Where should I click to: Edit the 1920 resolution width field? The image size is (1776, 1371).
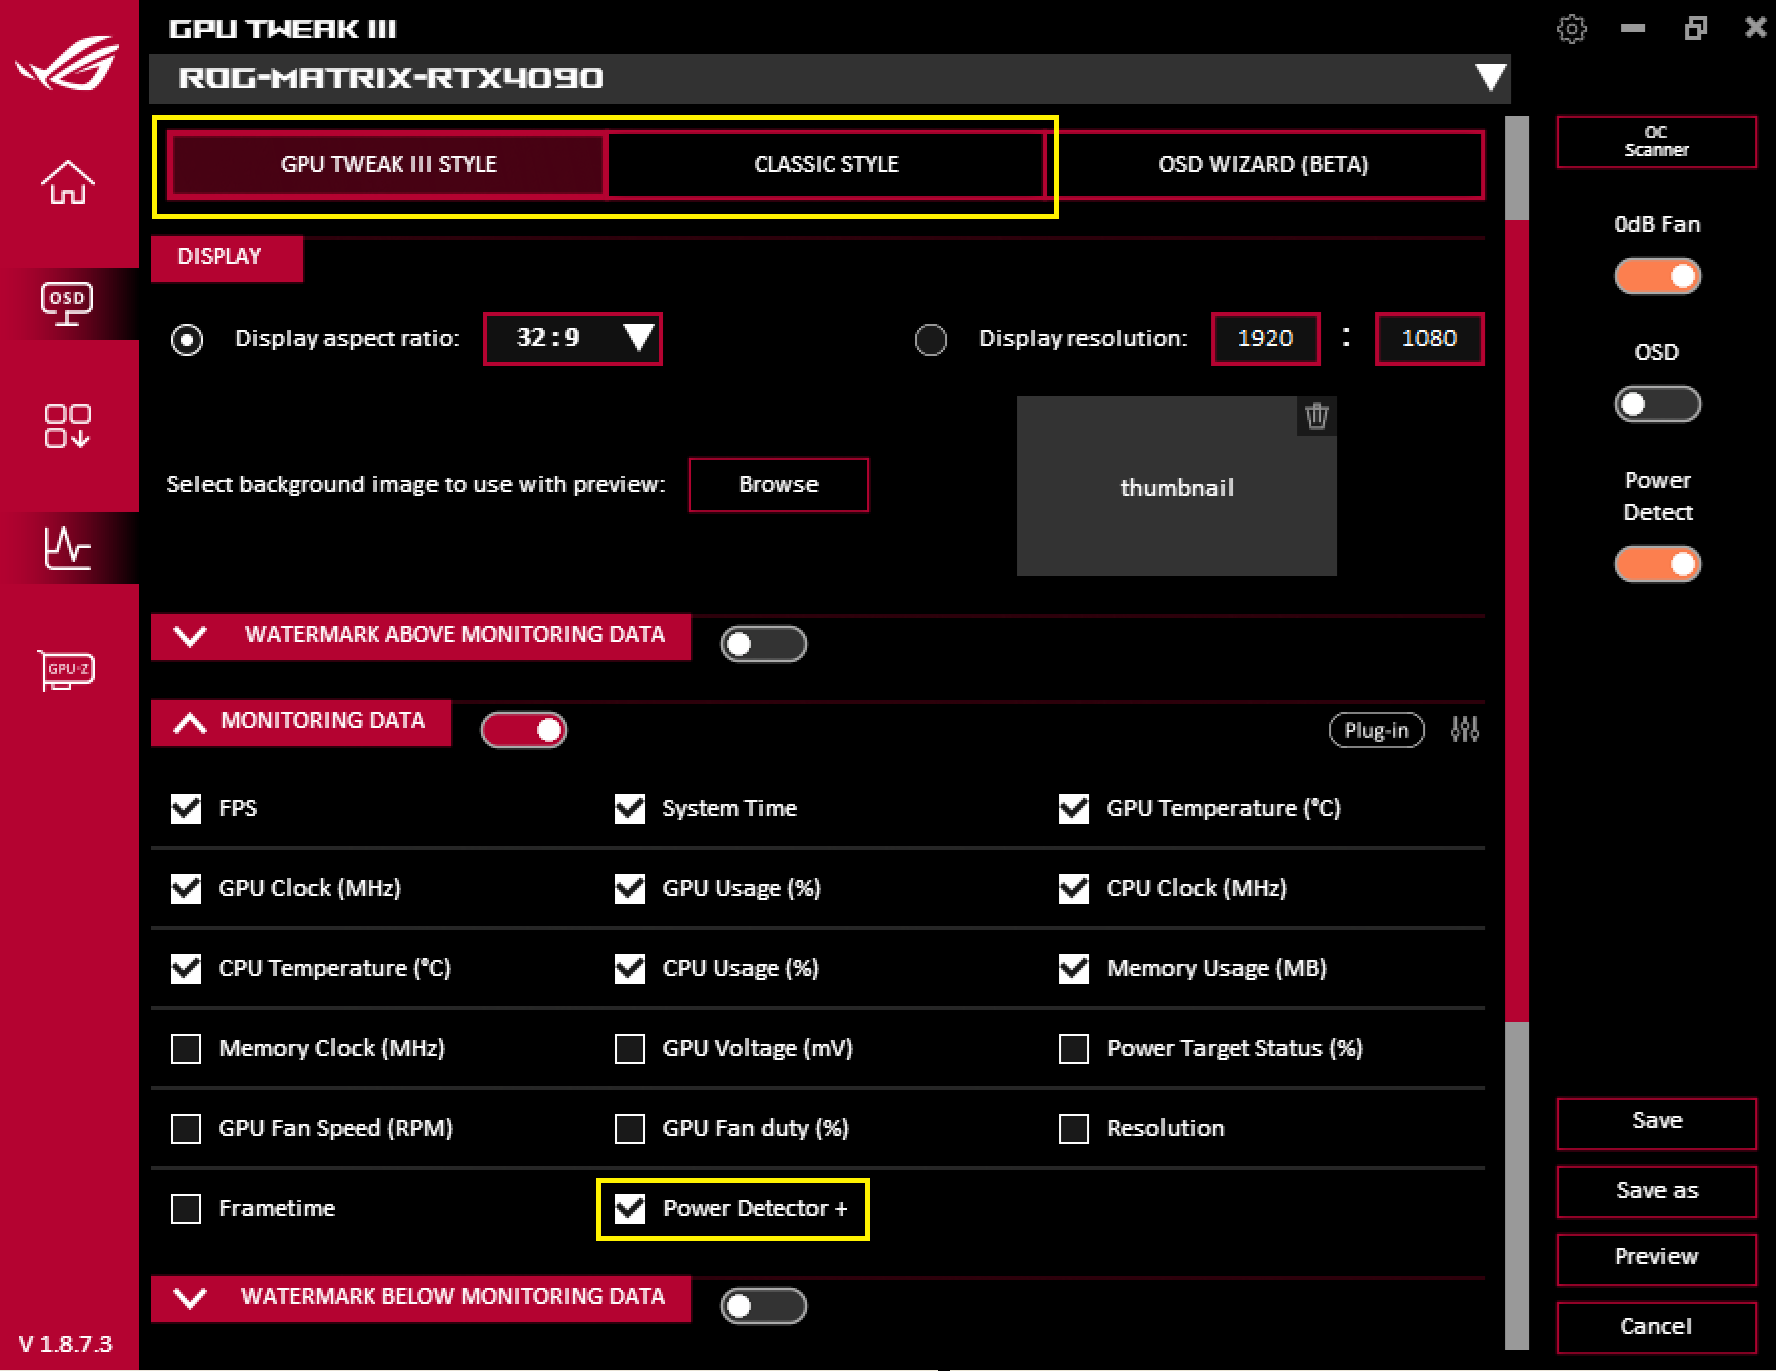pos(1265,338)
